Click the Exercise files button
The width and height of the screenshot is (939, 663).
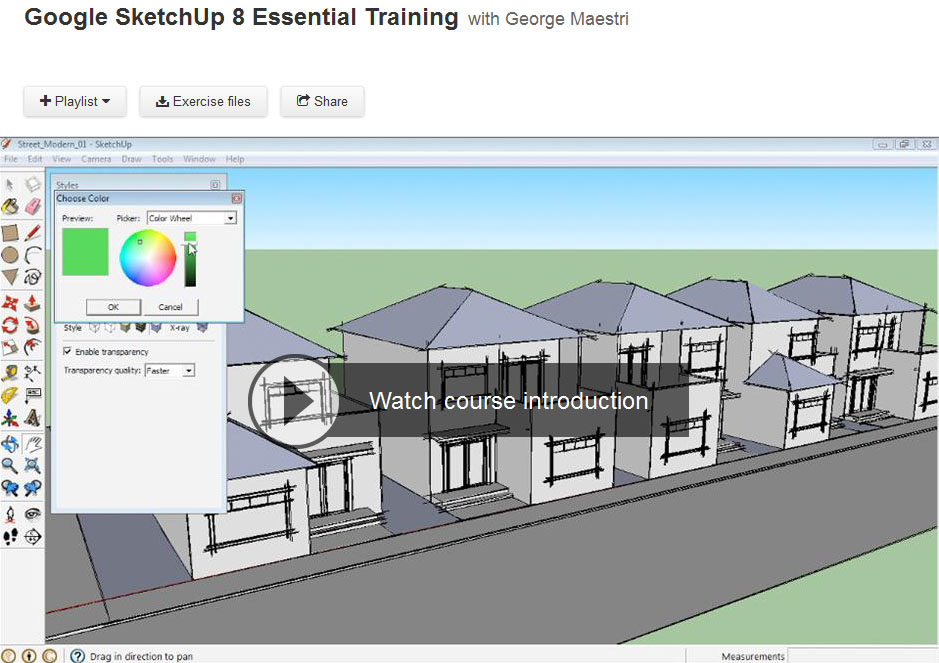[204, 101]
